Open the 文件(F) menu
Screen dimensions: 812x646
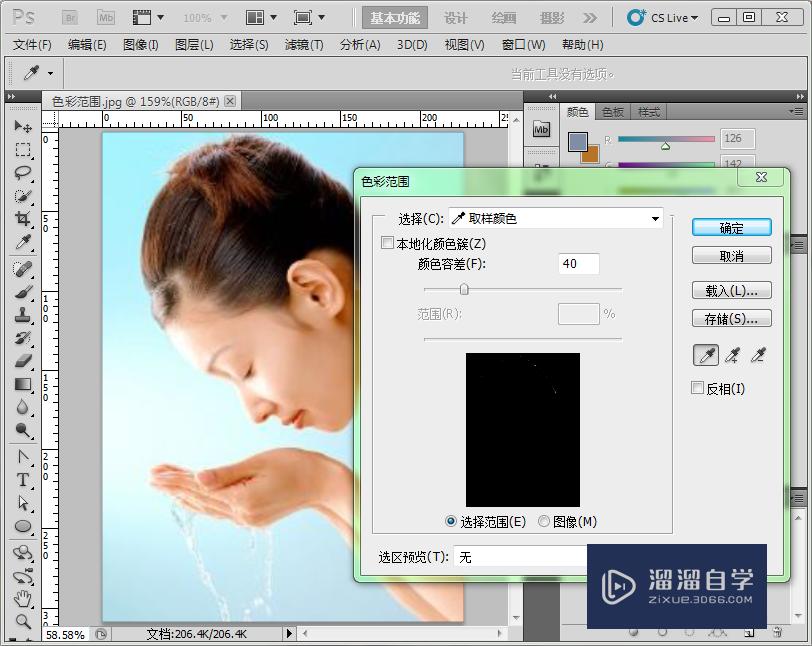click(x=32, y=45)
